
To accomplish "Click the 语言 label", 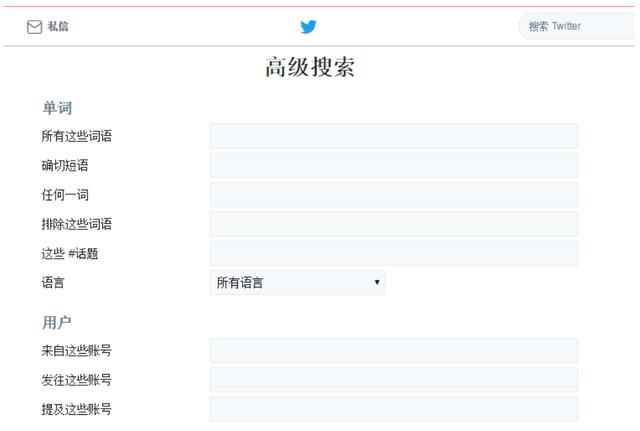I will tap(53, 282).
